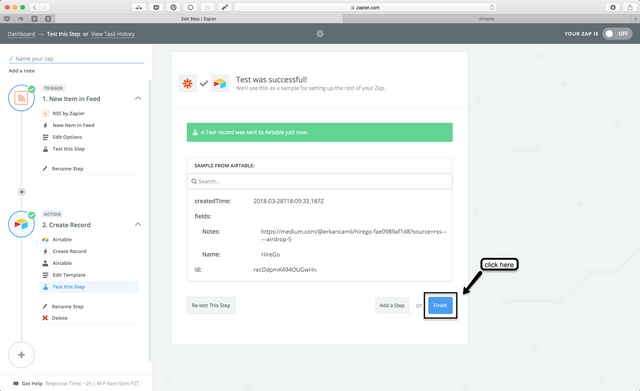Click the Pocket extension icon in toolbar
This screenshot has width=640, height=391.
156,7
